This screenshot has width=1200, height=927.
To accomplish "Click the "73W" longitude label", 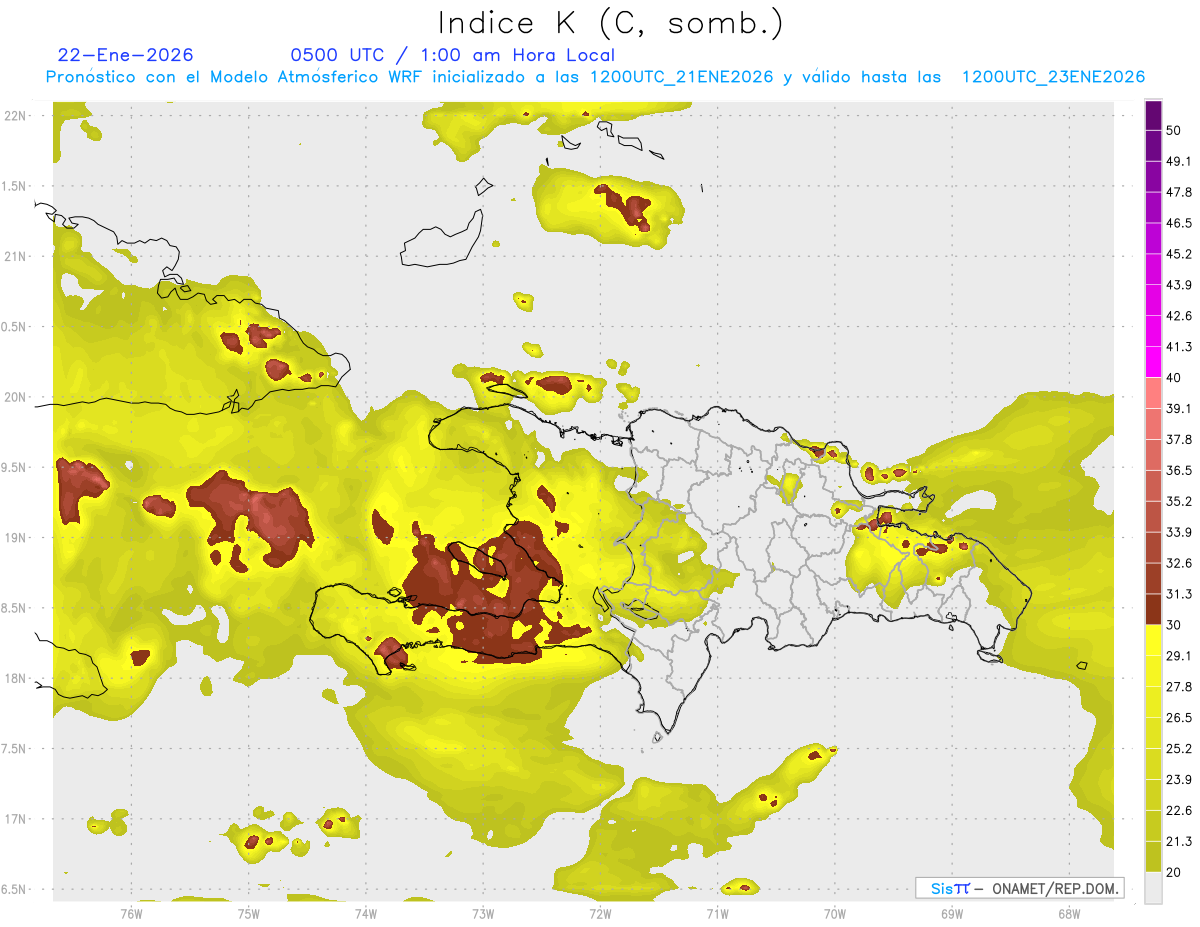I will (483, 914).
